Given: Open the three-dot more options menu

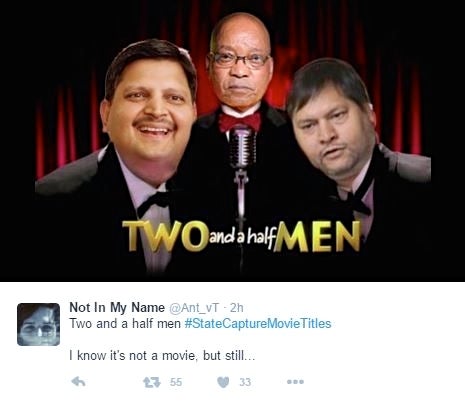Looking at the screenshot, I should pyautogui.click(x=295, y=382).
